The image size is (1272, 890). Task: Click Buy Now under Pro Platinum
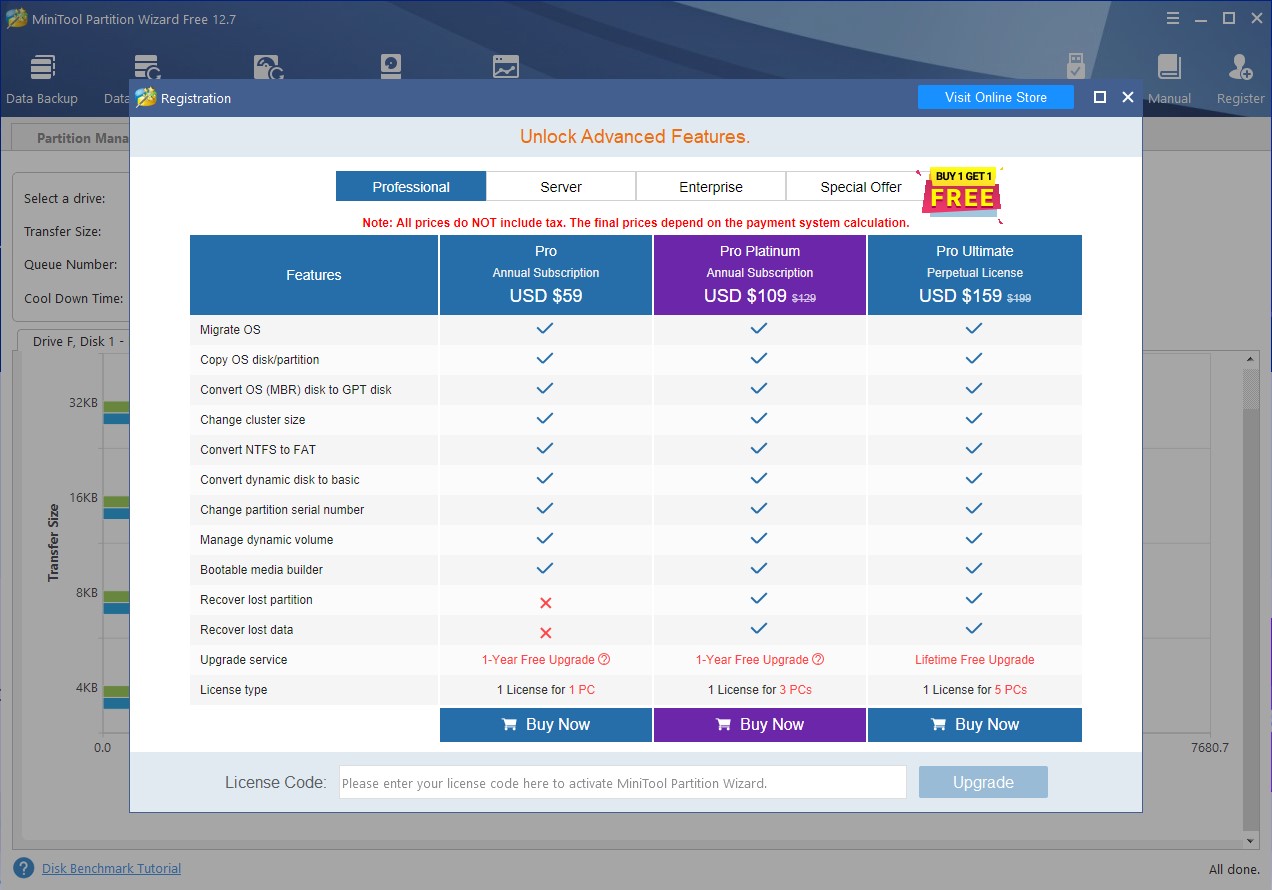760,725
